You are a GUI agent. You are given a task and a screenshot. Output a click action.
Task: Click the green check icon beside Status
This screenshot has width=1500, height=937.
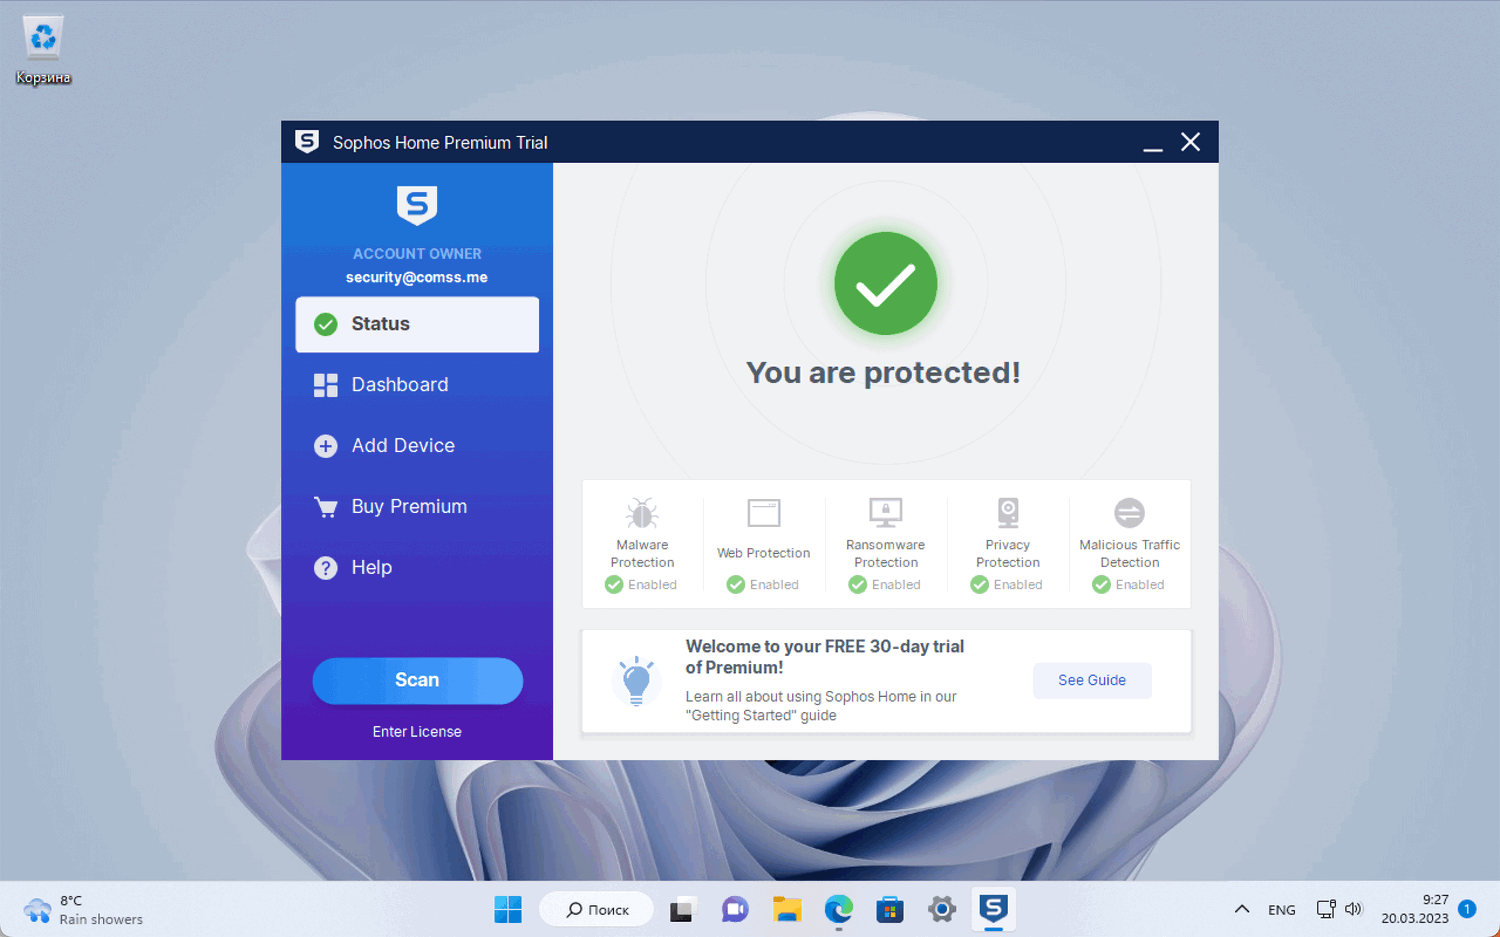(326, 324)
